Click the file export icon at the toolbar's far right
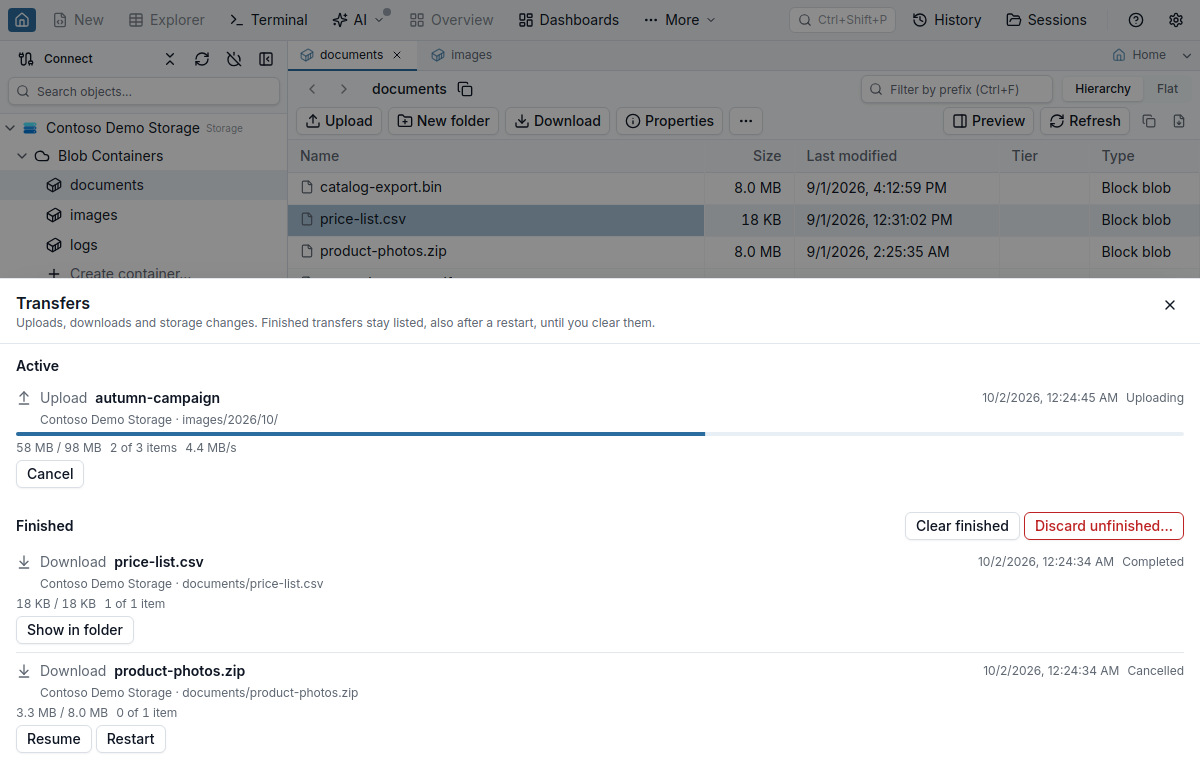Screen dimensions: 1200x773 [1179, 121]
